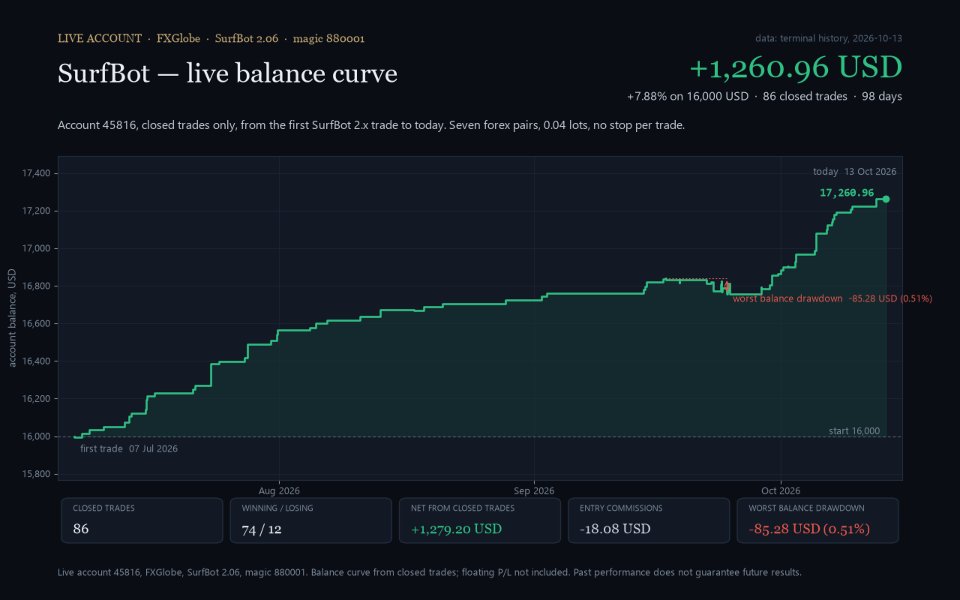Image resolution: width=960 pixels, height=600 pixels.
Task: Click the '17,400' y-axis tick label
Action: click(x=36, y=173)
